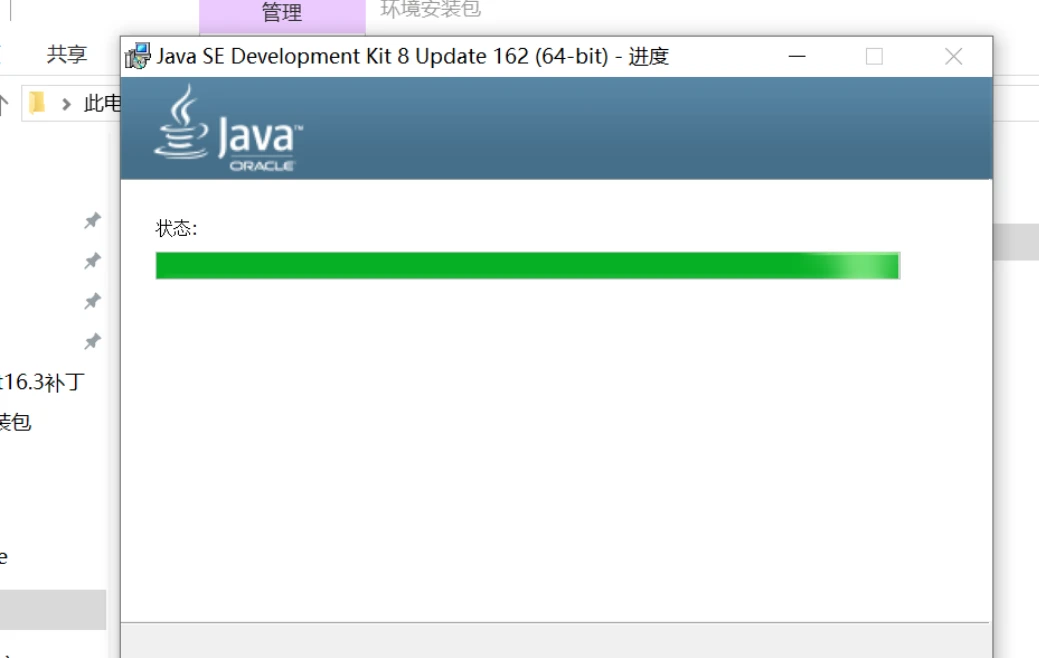
Task: Click the 状态: label in the installer
Action: 176,229
